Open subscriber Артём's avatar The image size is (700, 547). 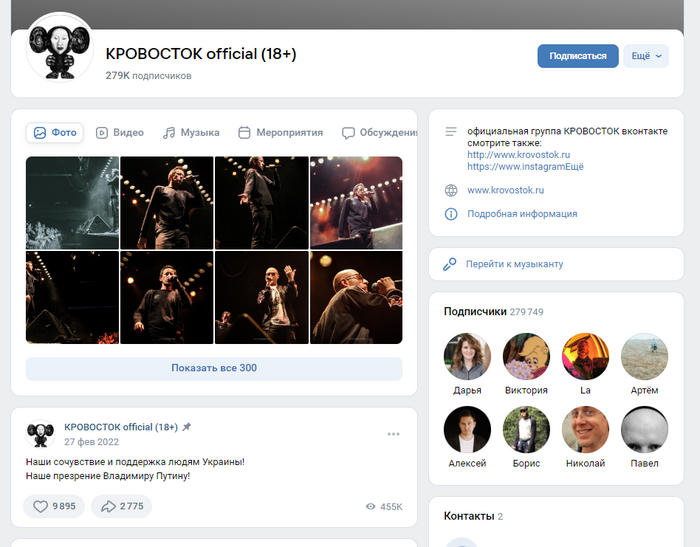click(x=644, y=356)
